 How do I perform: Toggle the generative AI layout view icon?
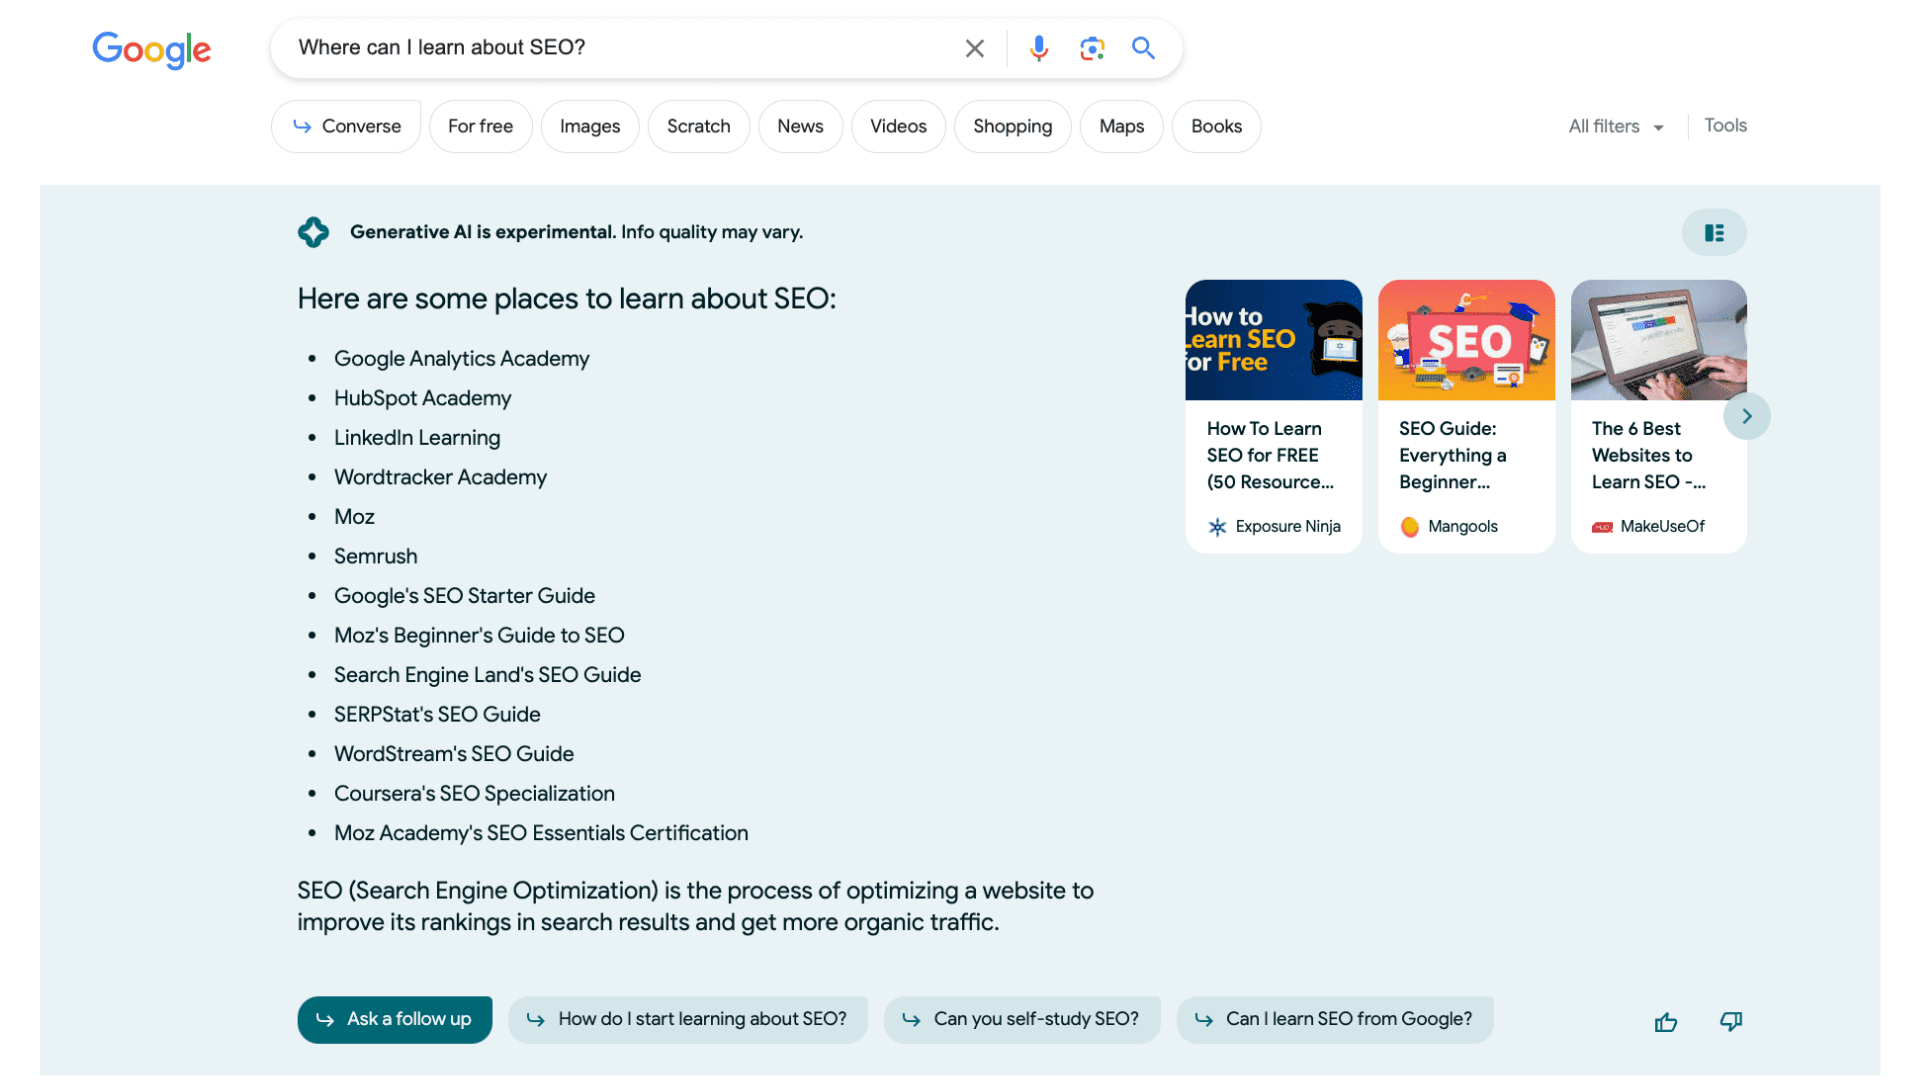[x=1714, y=233]
